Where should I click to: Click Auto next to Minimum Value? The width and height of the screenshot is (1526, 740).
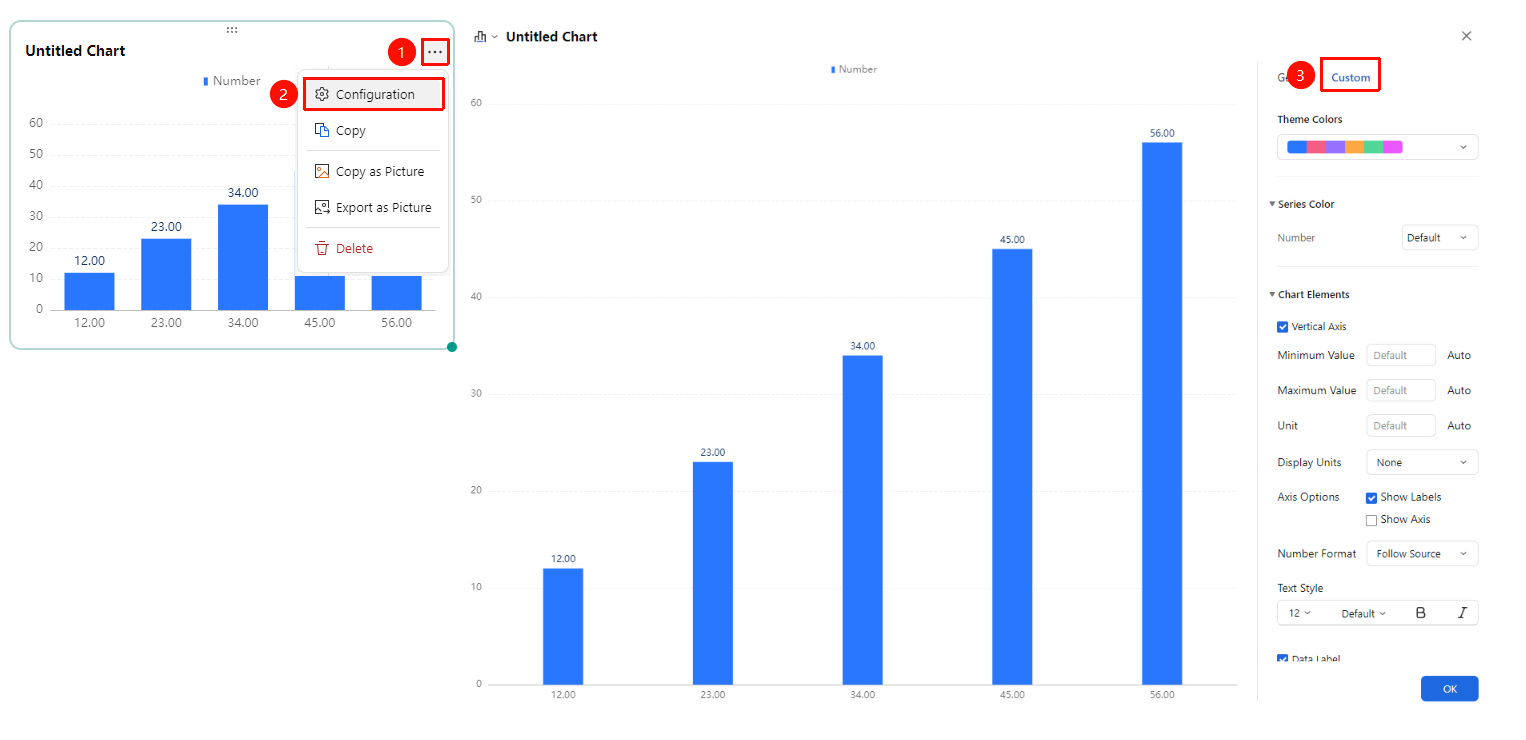(x=1459, y=356)
